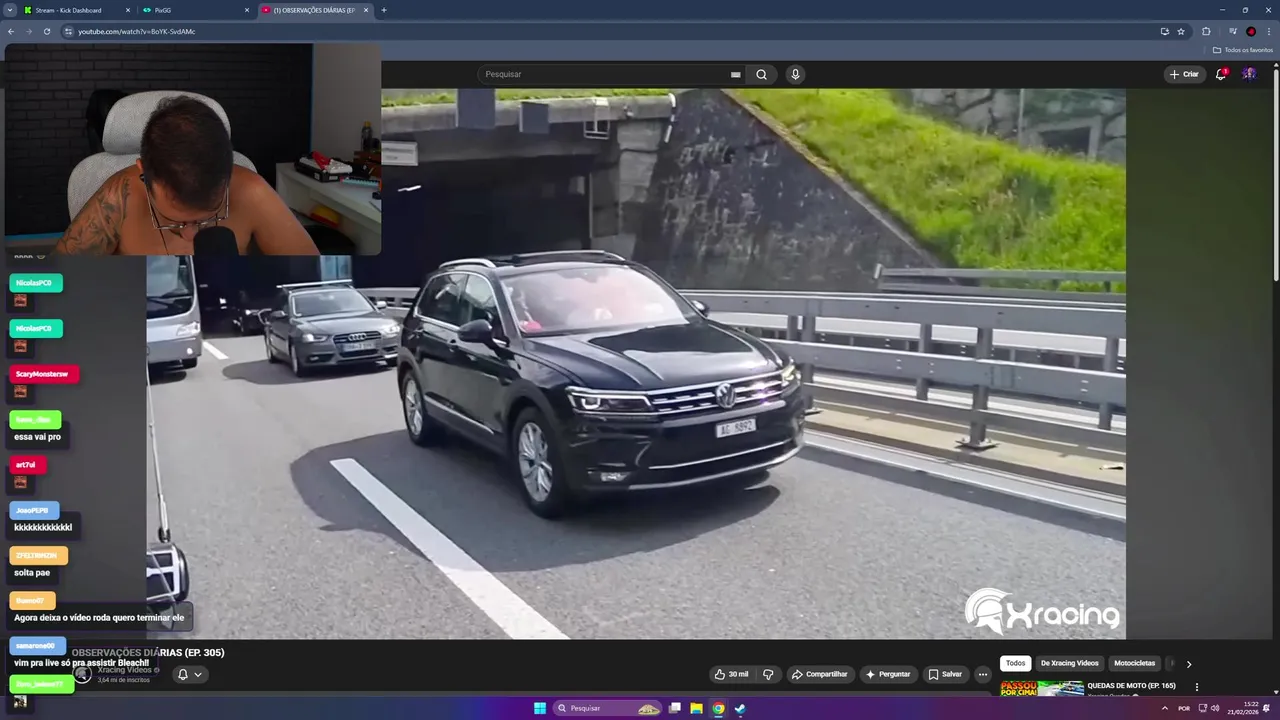Click the tray volume speaker icon
Screen dimensions: 1280x720
point(1215,708)
